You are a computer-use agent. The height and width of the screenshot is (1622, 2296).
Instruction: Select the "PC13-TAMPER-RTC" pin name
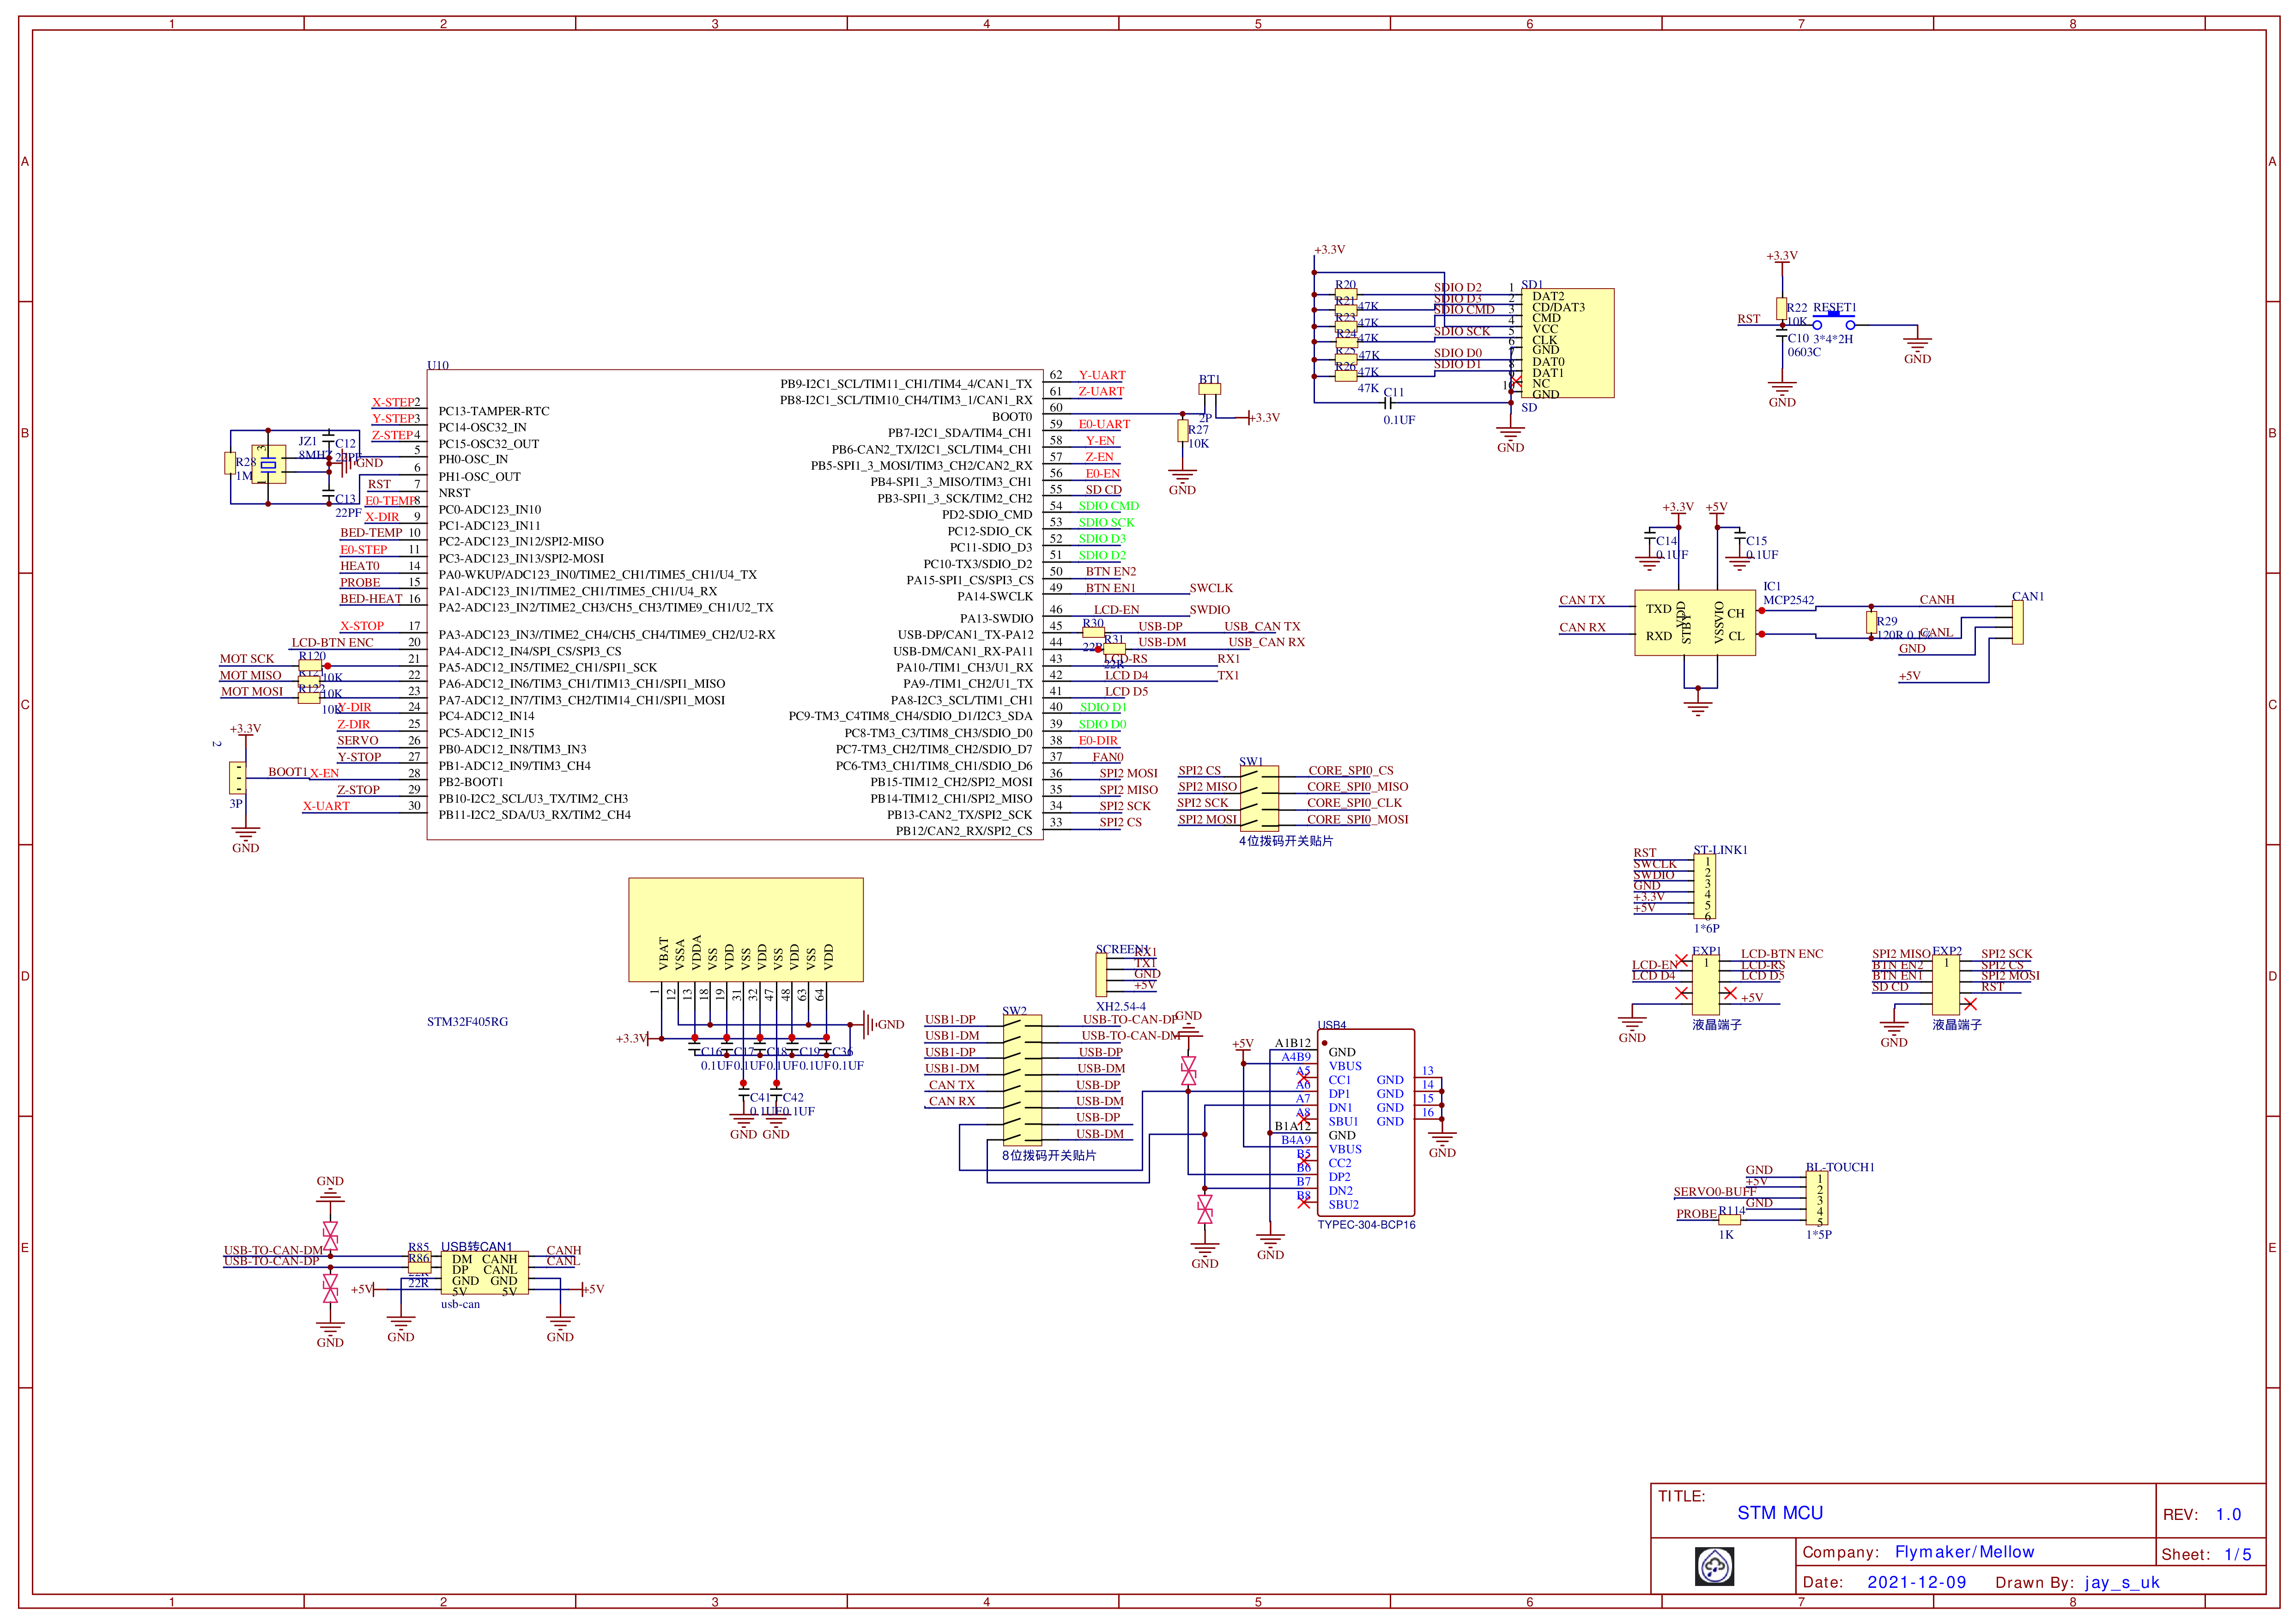(494, 411)
